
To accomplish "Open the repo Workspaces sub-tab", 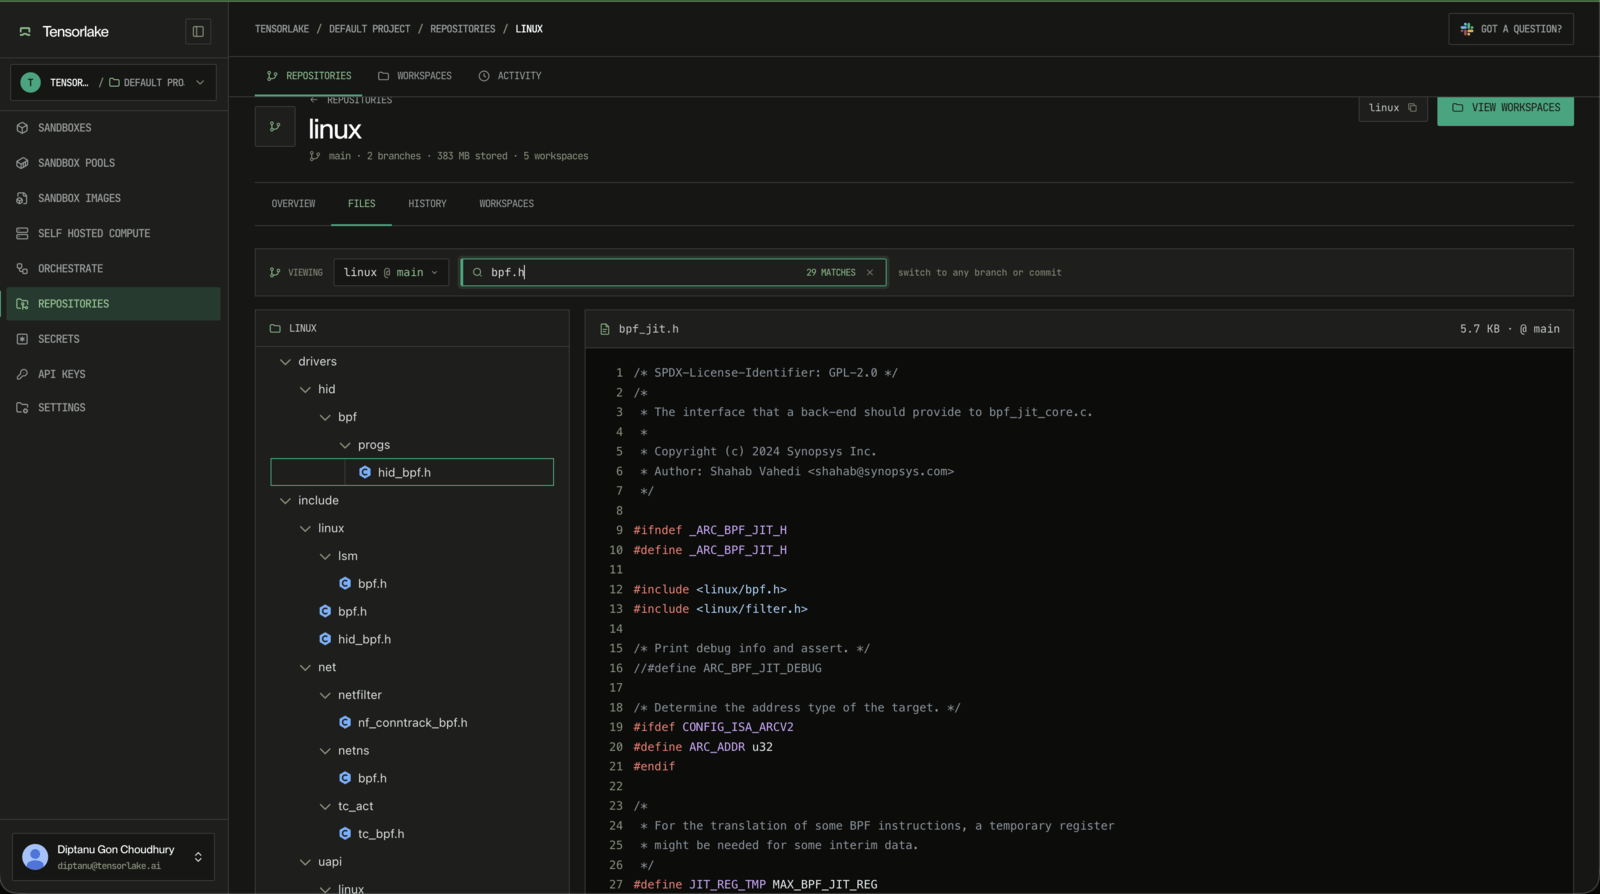I will (x=506, y=204).
